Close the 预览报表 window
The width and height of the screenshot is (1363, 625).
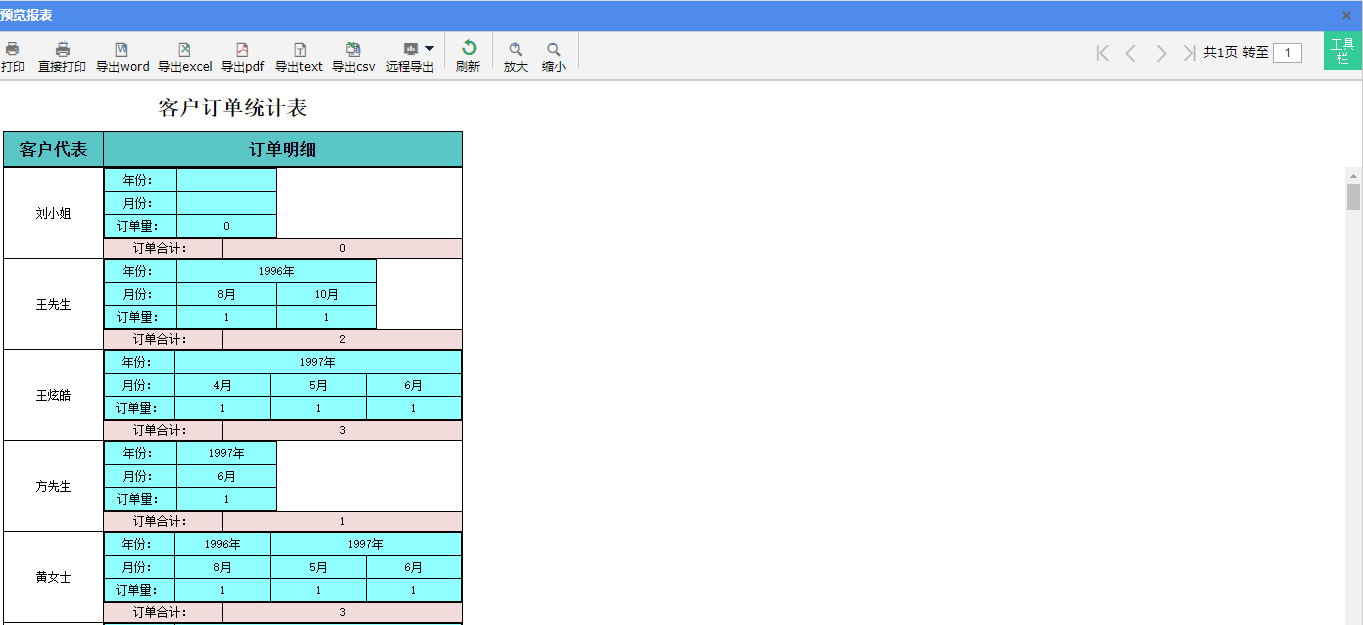(1346, 15)
